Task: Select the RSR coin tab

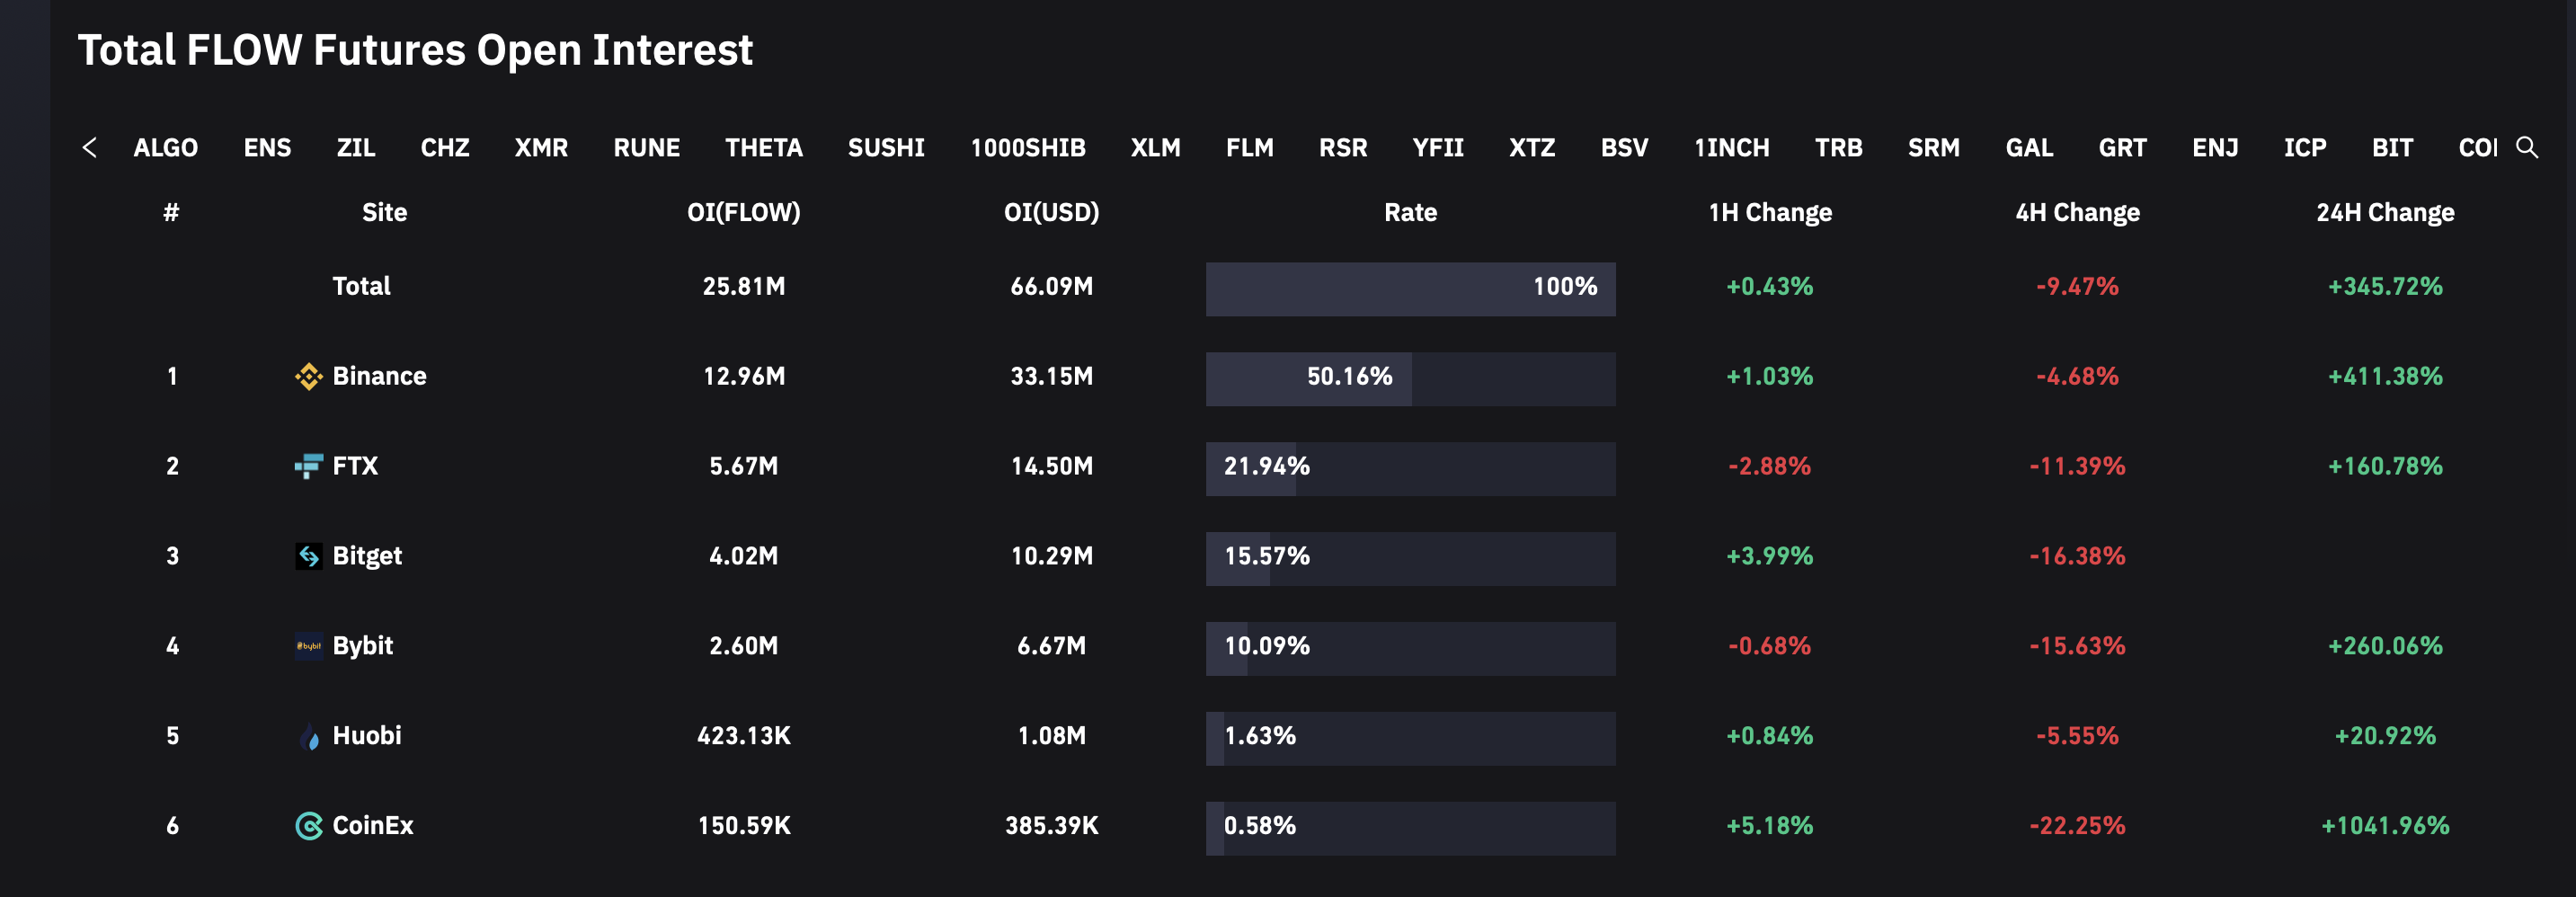Action: coord(1343,148)
